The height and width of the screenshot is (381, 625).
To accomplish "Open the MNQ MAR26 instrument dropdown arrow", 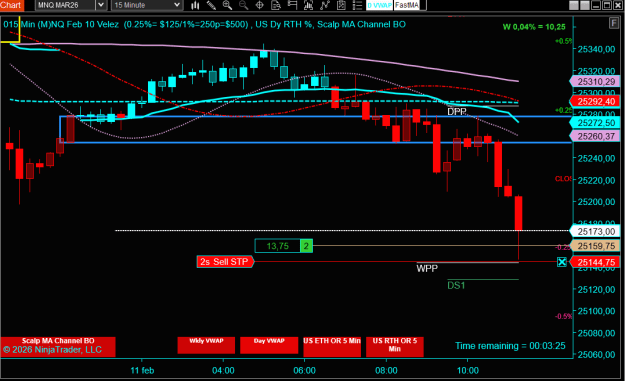I will click(x=101, y=5).
